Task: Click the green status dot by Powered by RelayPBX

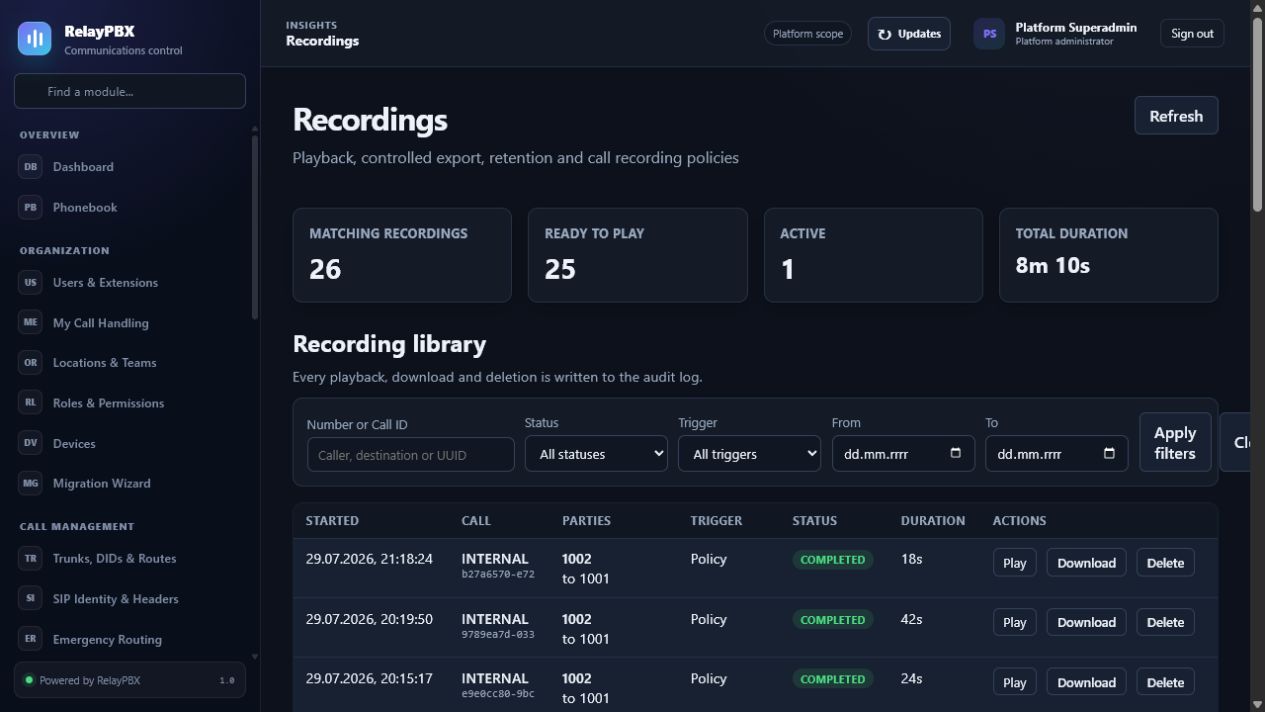Action: (x=29, y=680)
